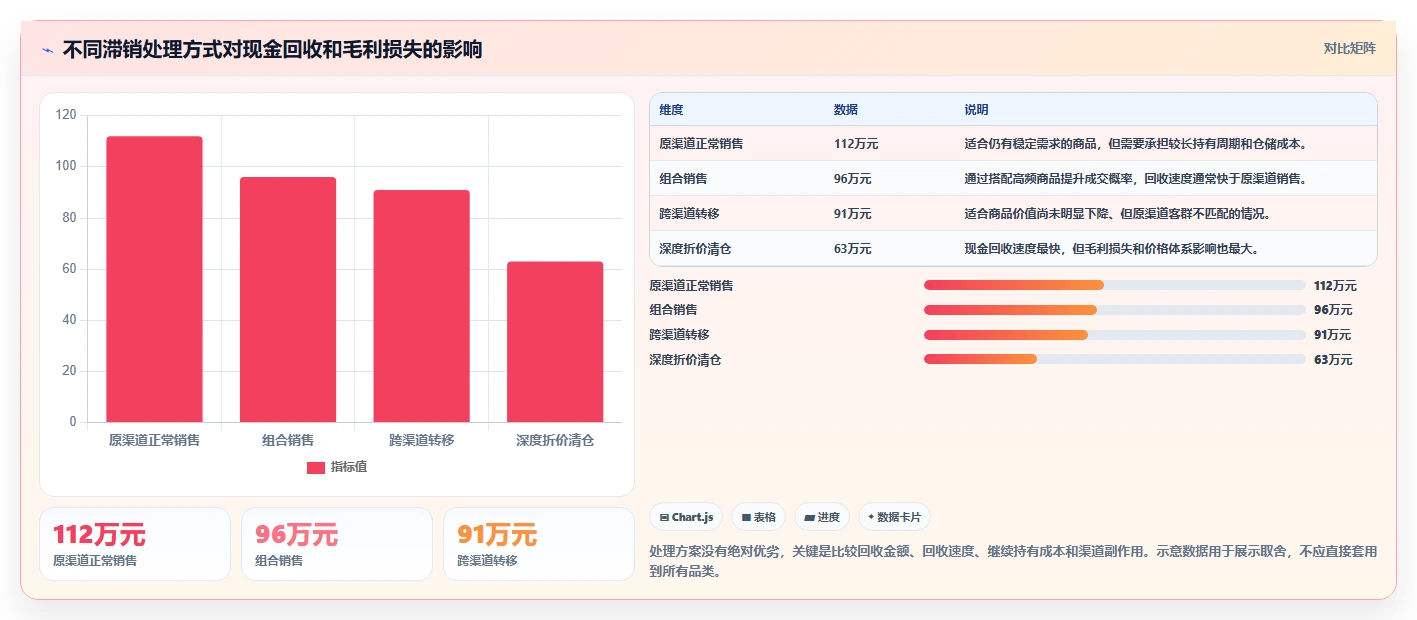Viewport: 1417px width, 620px height.
Task: Click the Chart.js tag chip
Action: click(x=686, y=517)
